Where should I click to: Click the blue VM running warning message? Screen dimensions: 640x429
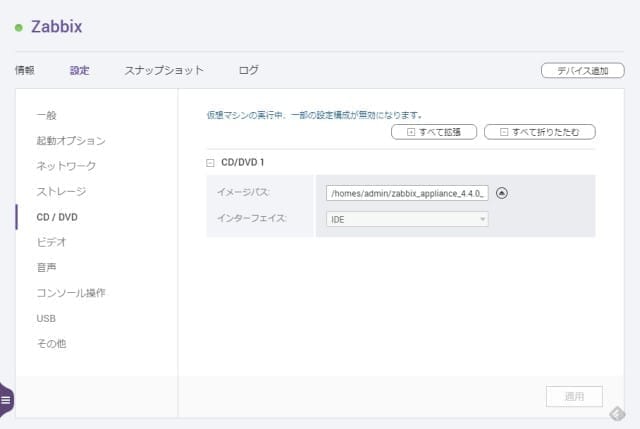coord(314,115)
